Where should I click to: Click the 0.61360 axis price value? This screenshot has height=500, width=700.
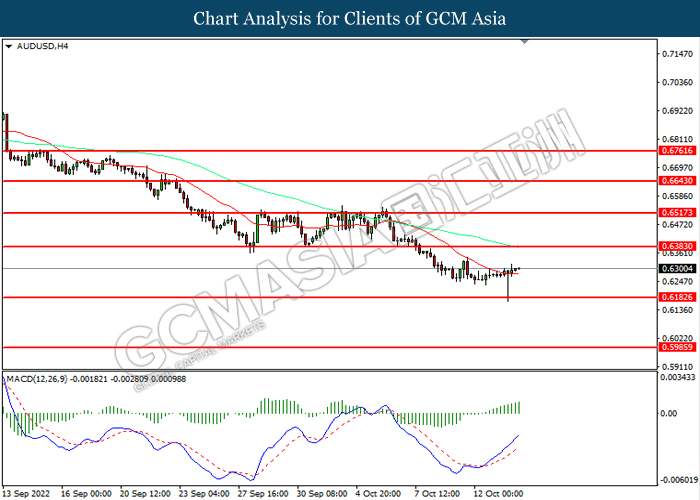point(677,310)
